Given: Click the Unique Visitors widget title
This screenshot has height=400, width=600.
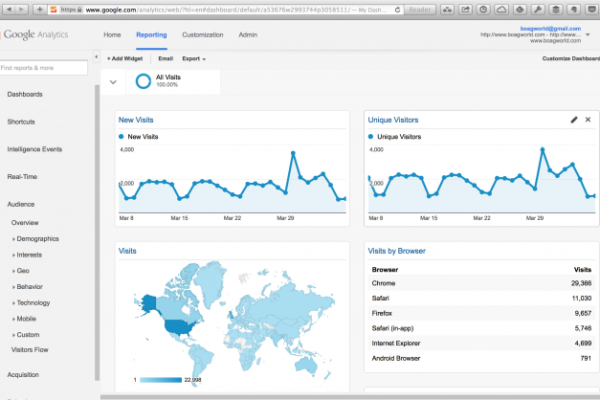Looking at the screenshot, I should 393,120.
